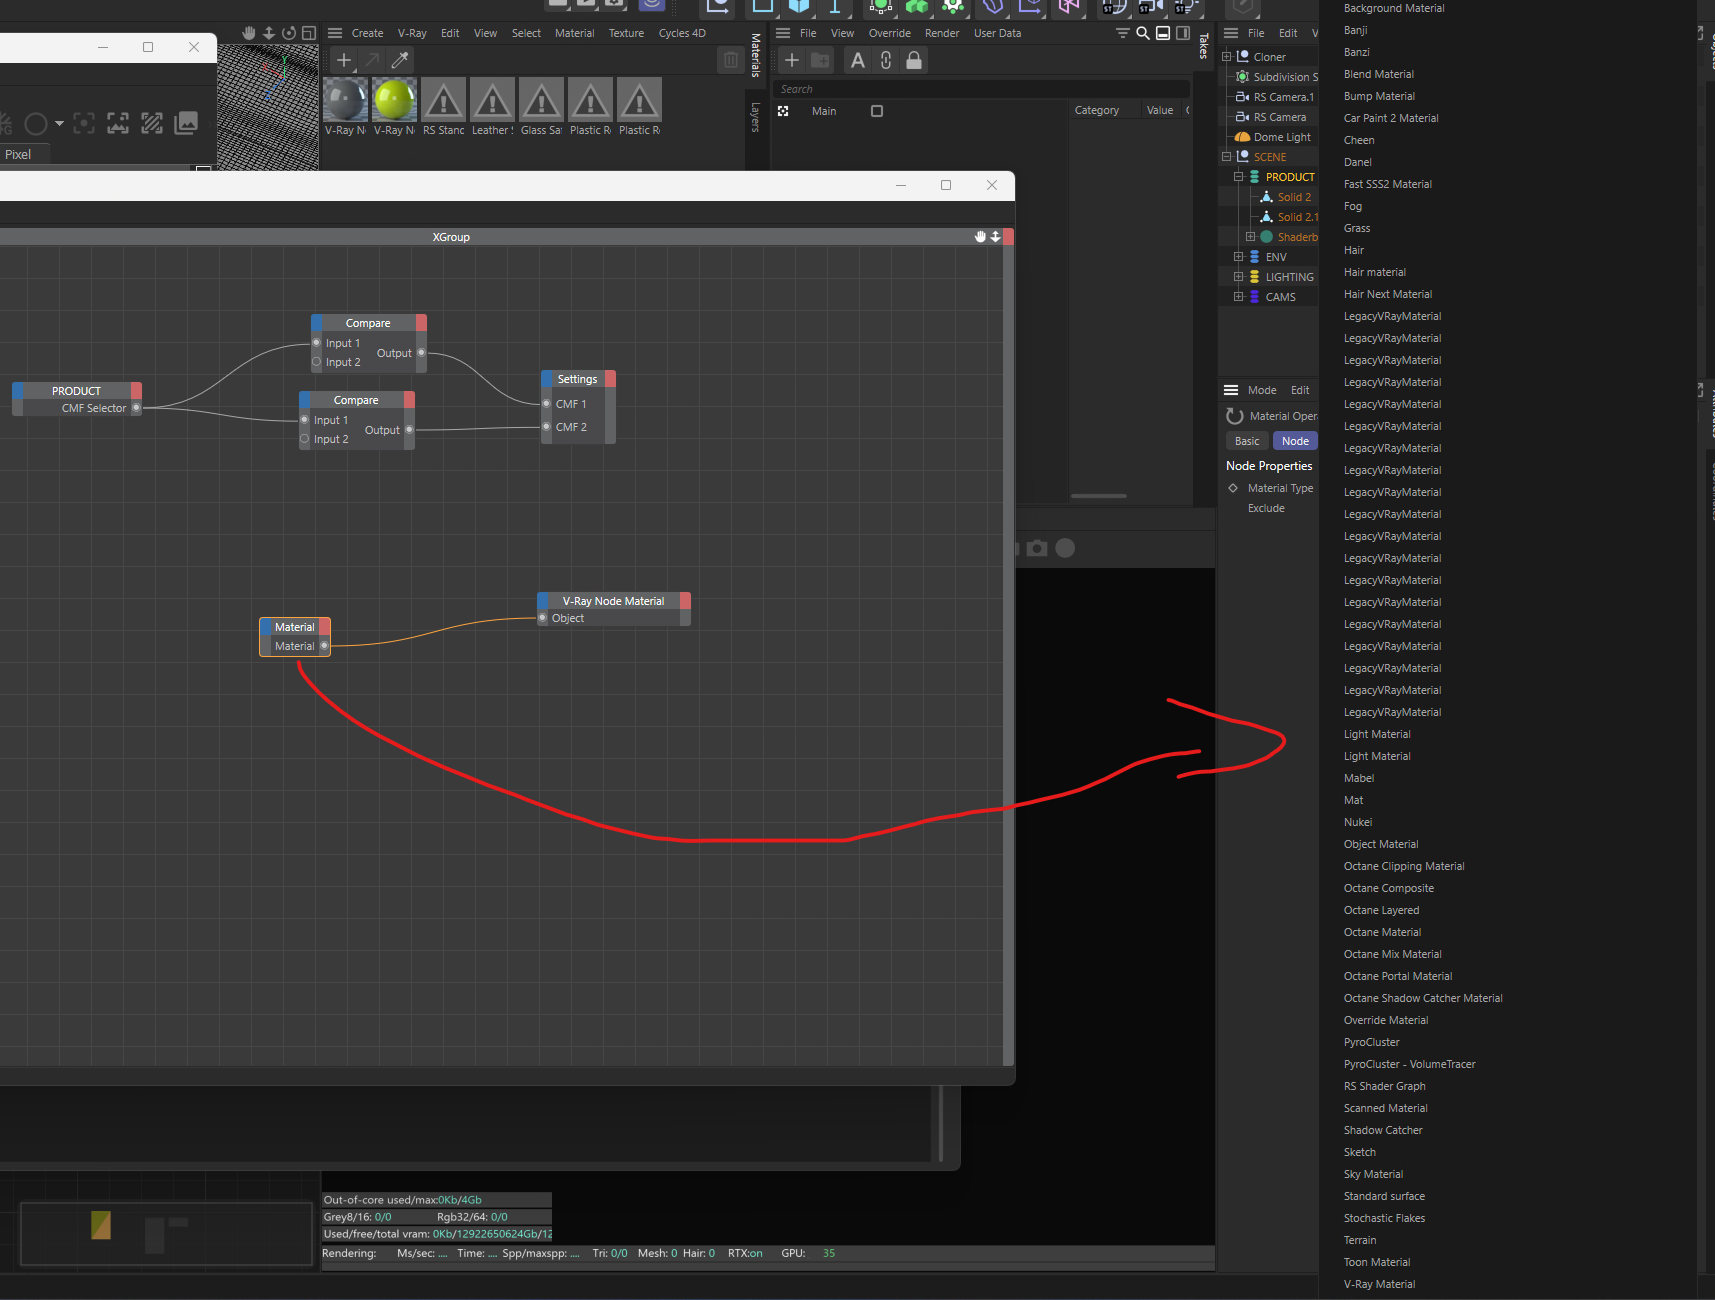This screenshot has height=1300, width=1715.
Task: Click the Attribute manager hamburger icon beside Mode
Action: click(x=1231, y=390)
